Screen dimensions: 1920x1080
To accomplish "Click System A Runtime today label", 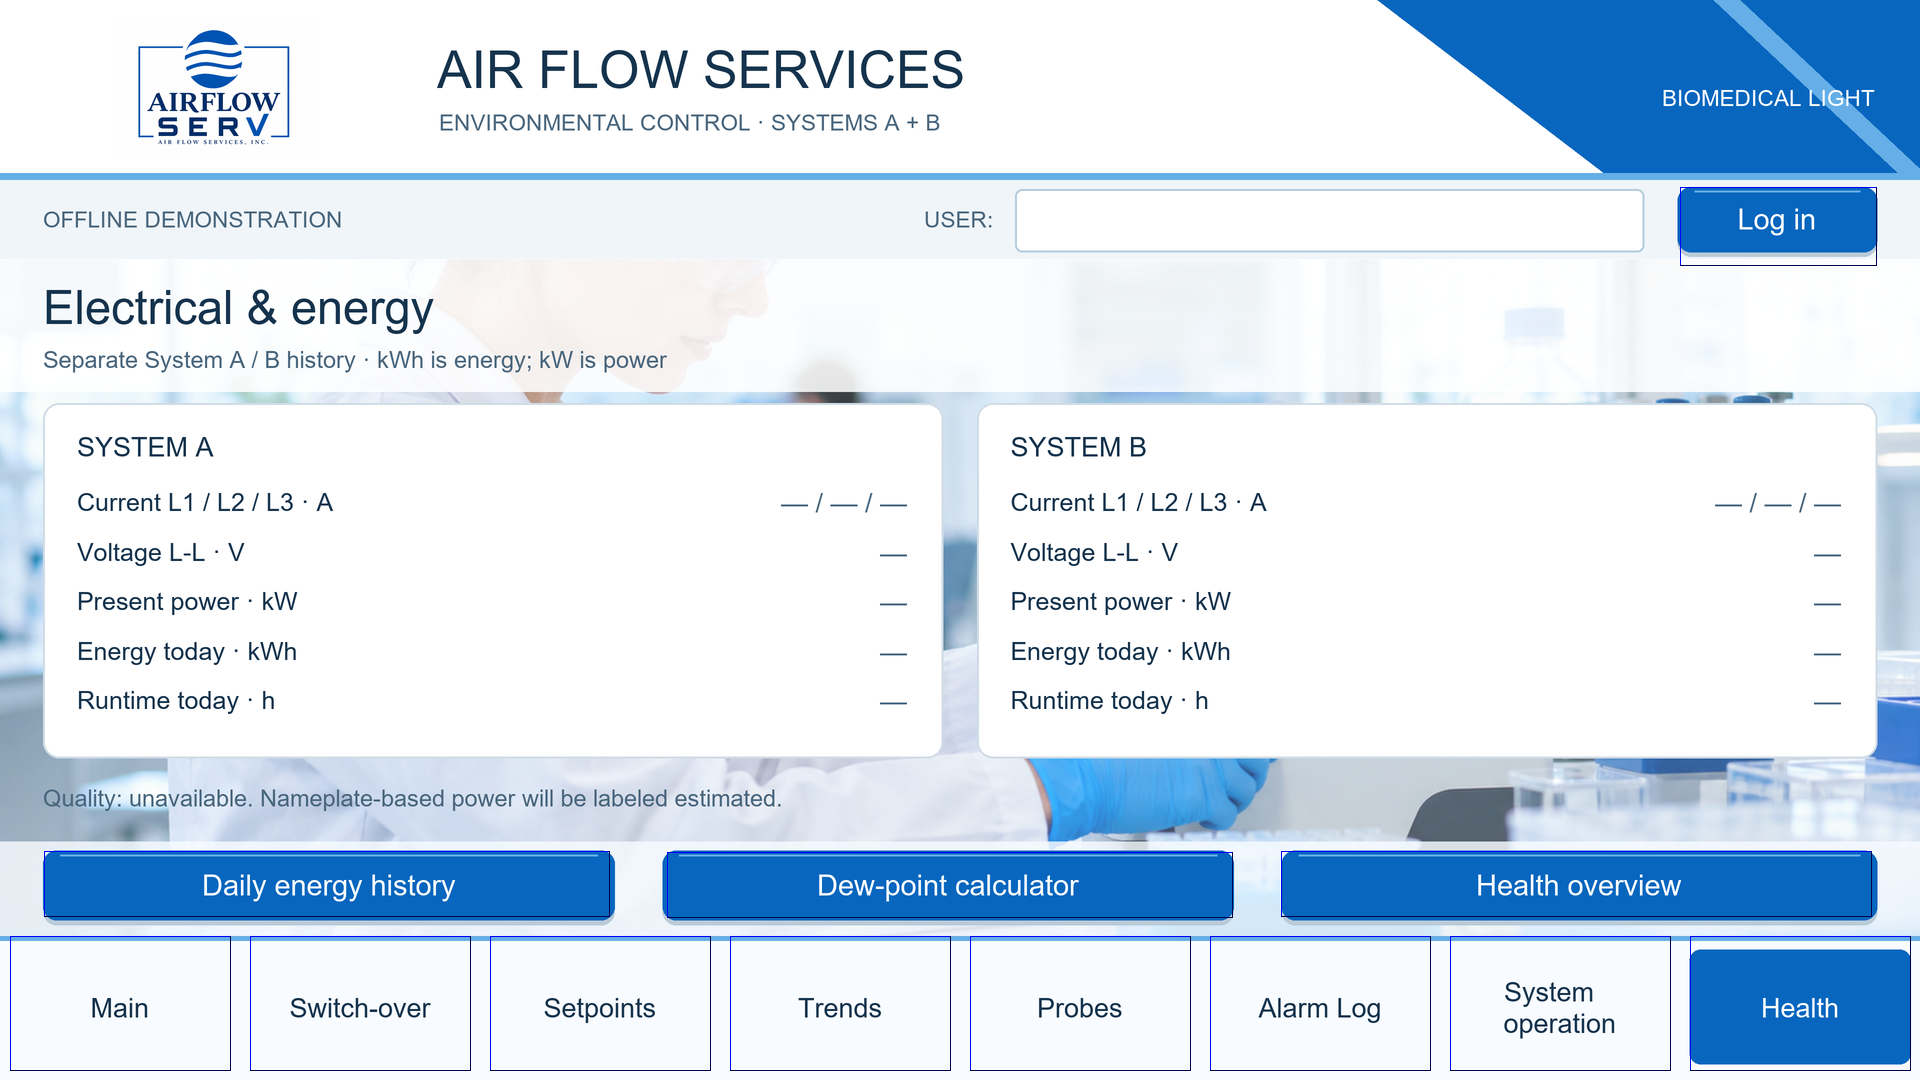I will tap(176, 701).
